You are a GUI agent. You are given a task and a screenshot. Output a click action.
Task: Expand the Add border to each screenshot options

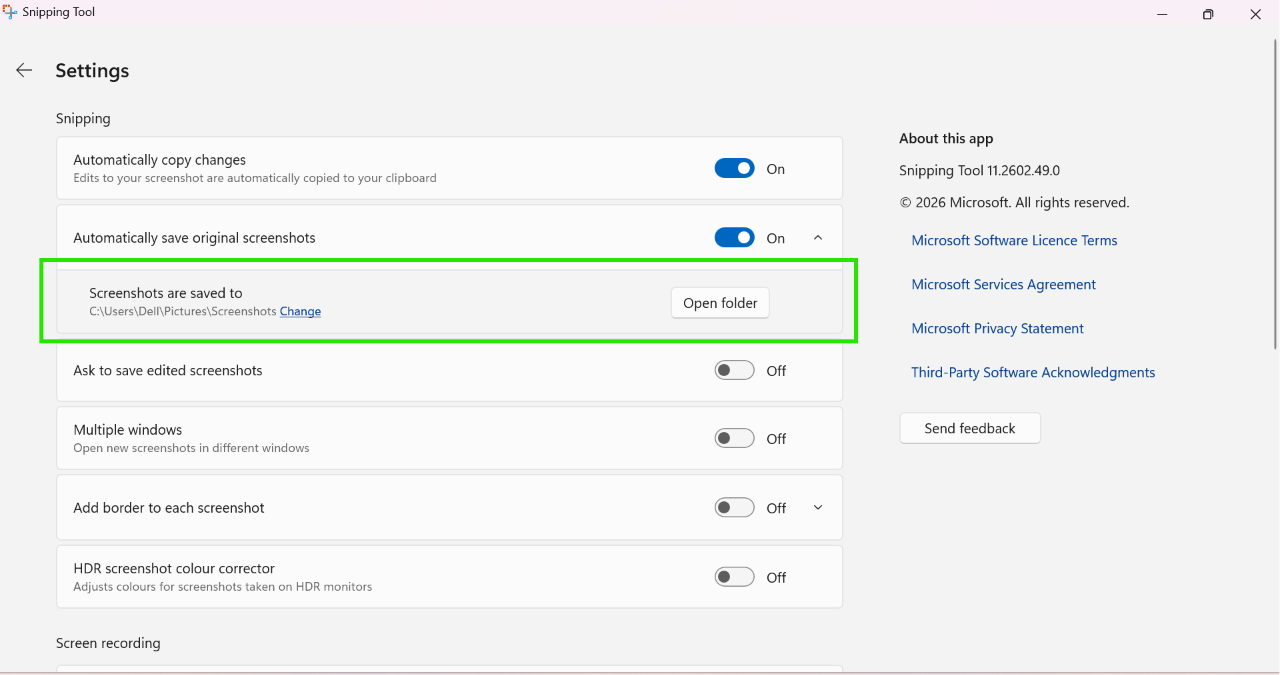coord(818,508)
